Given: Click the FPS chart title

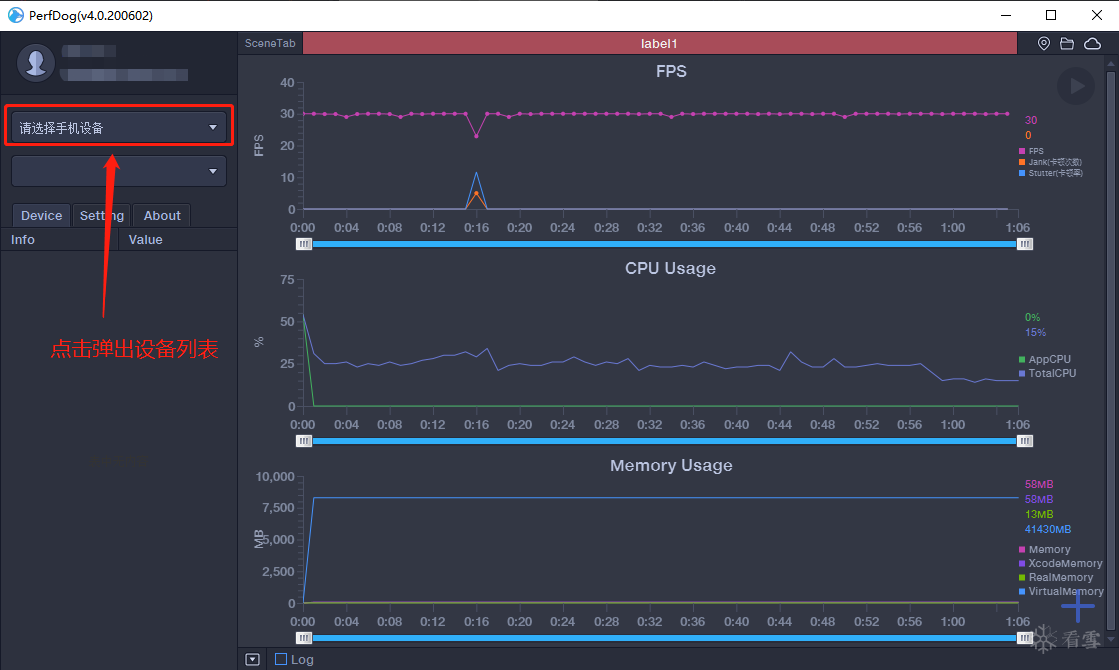Looking at the screenshot, I should pyautogui.click(x=671, y=71).
